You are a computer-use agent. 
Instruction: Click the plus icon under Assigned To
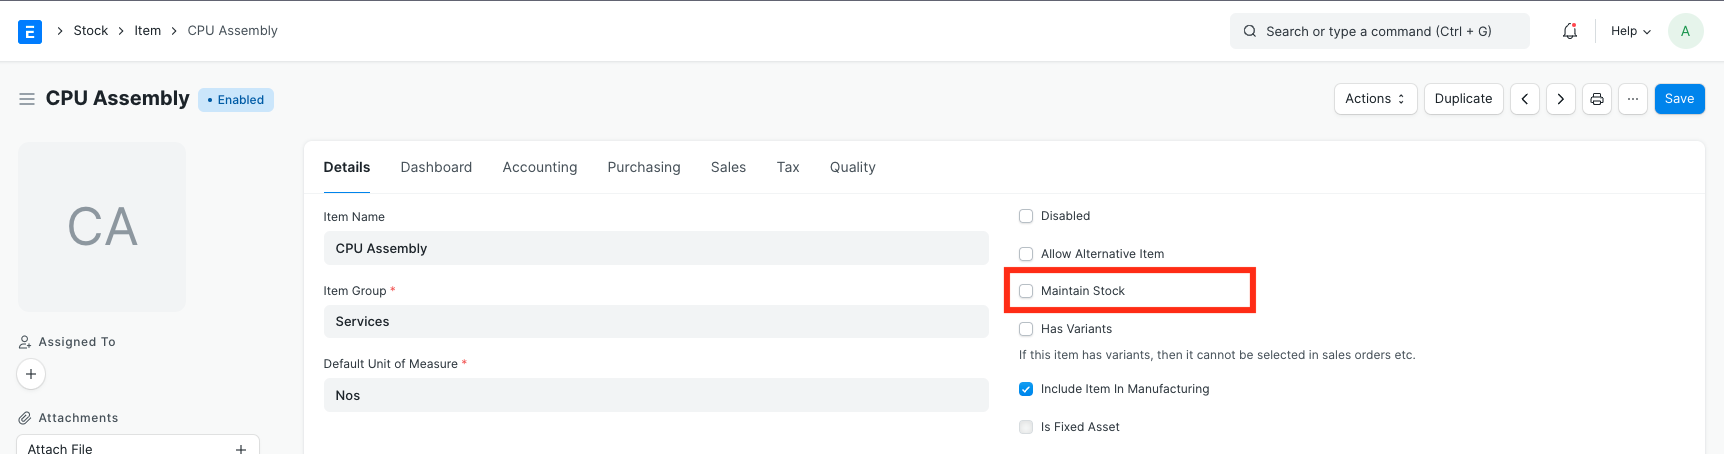coord(31,374)
